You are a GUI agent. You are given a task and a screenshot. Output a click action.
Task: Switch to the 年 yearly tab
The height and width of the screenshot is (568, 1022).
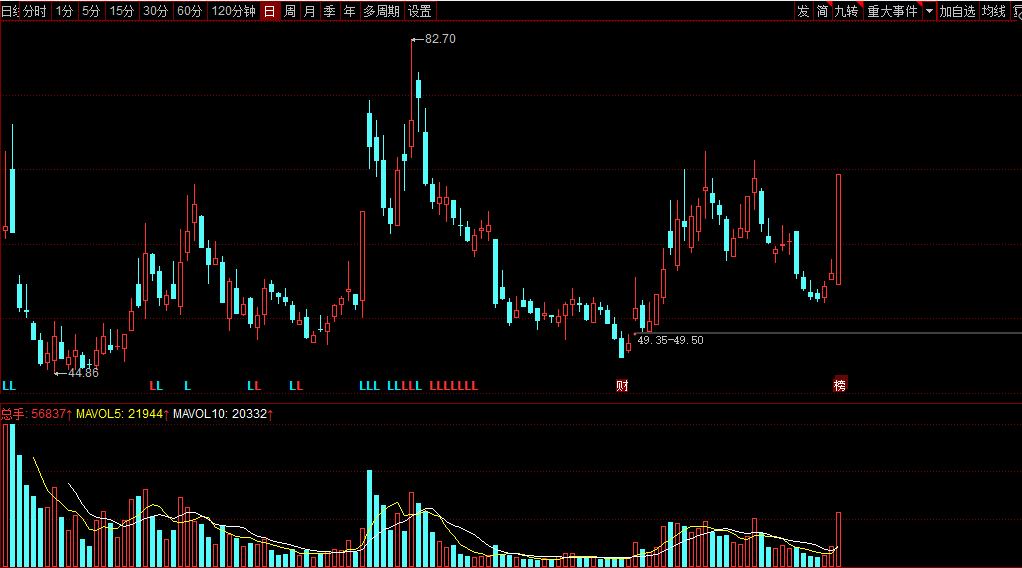349,11
